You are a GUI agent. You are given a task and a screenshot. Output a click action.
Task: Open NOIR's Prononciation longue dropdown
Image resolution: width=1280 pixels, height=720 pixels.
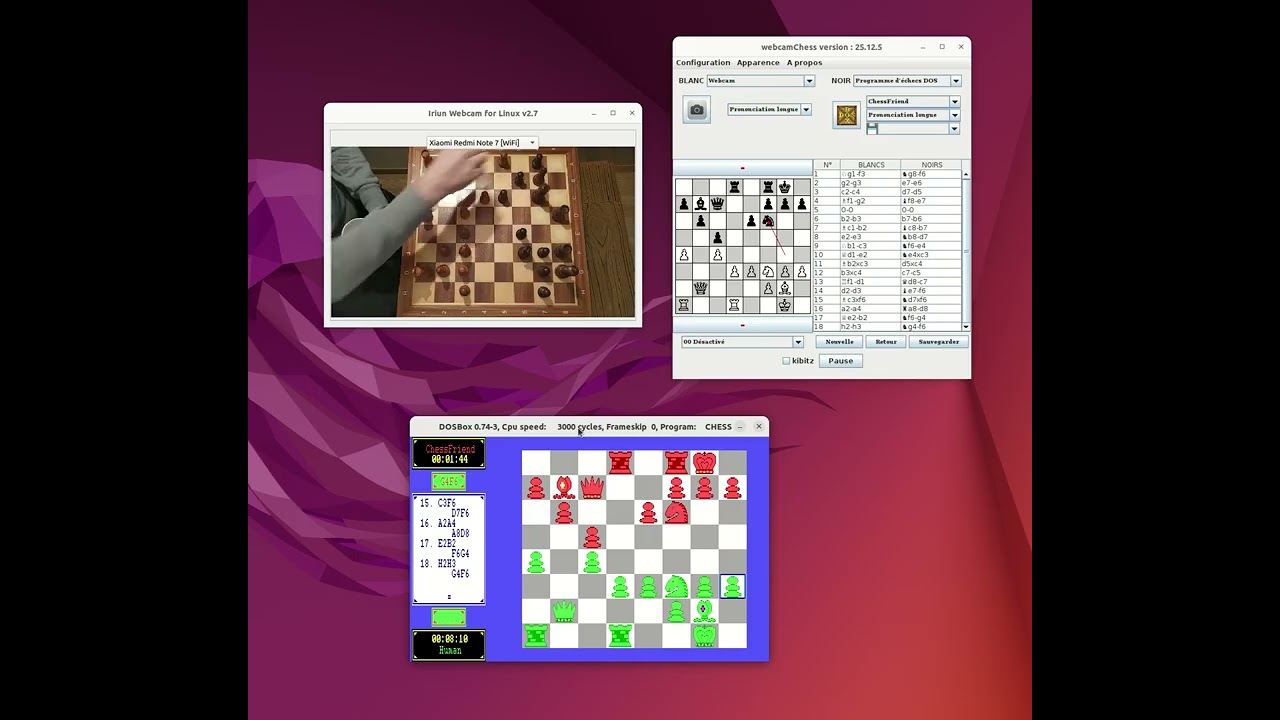[913, 115]
